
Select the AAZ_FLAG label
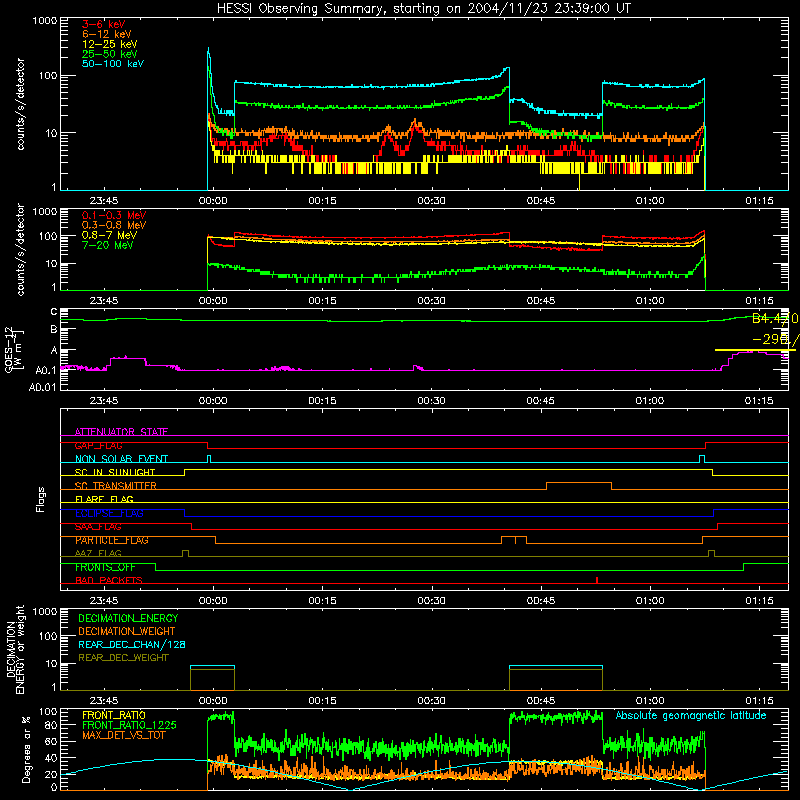pos(98,553)
